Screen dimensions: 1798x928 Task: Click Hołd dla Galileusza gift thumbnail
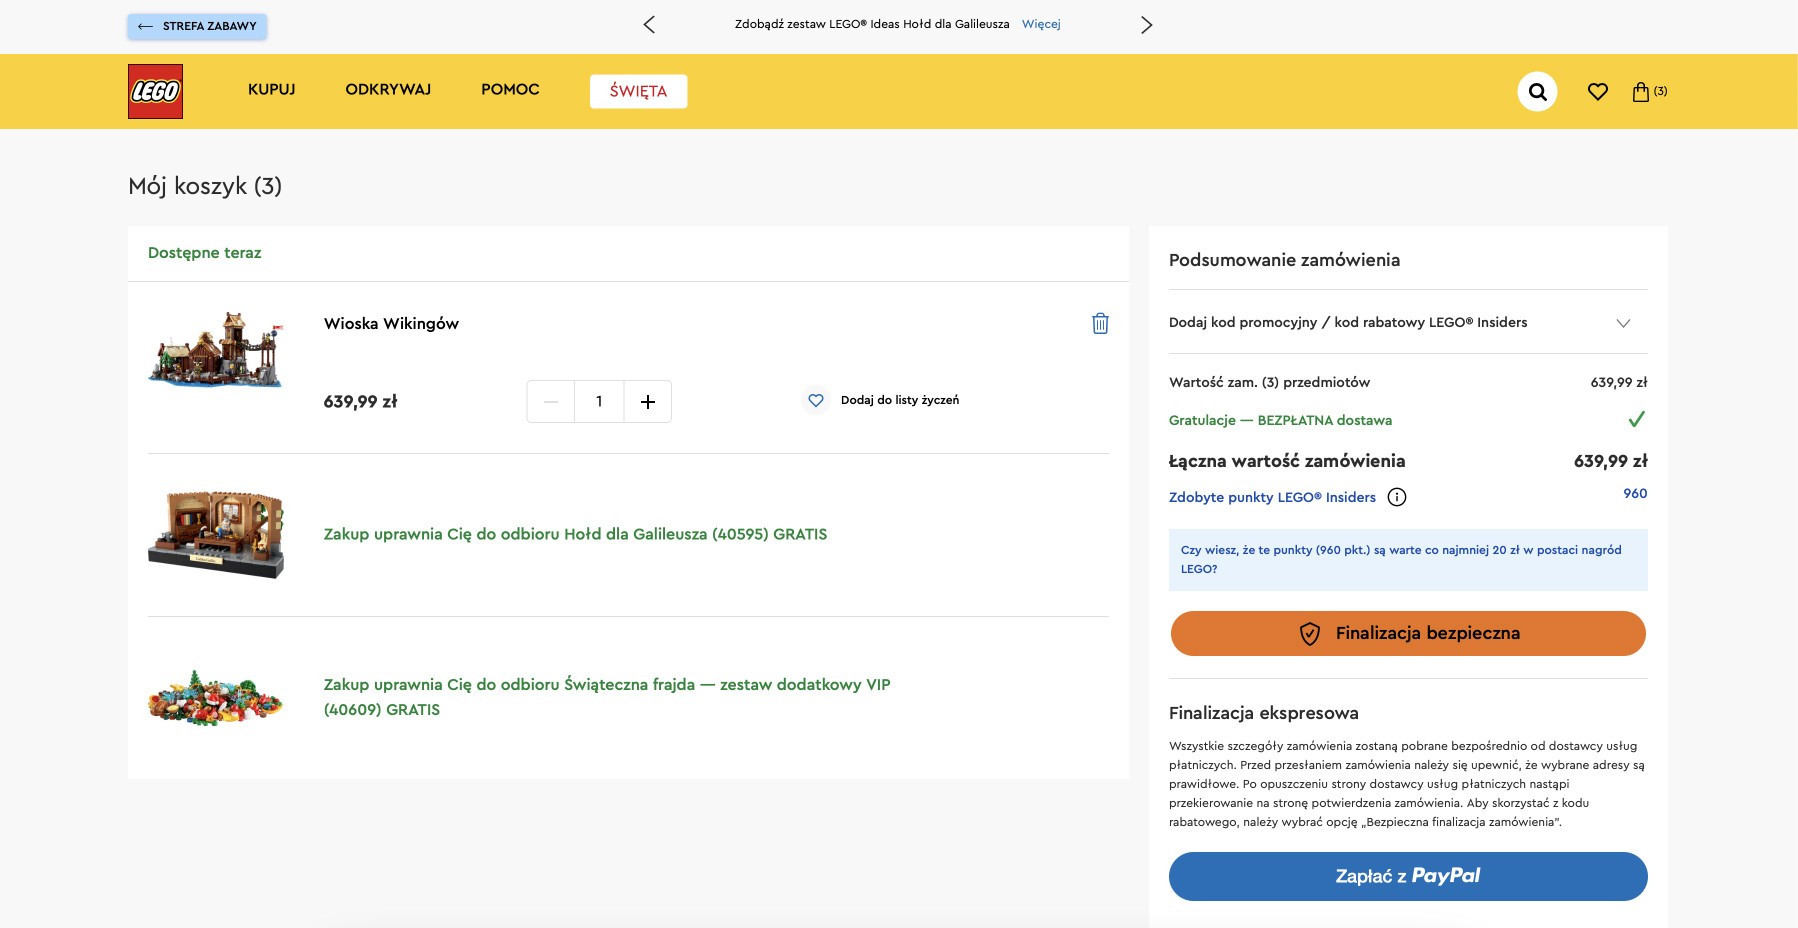click(x=216, y=534)
